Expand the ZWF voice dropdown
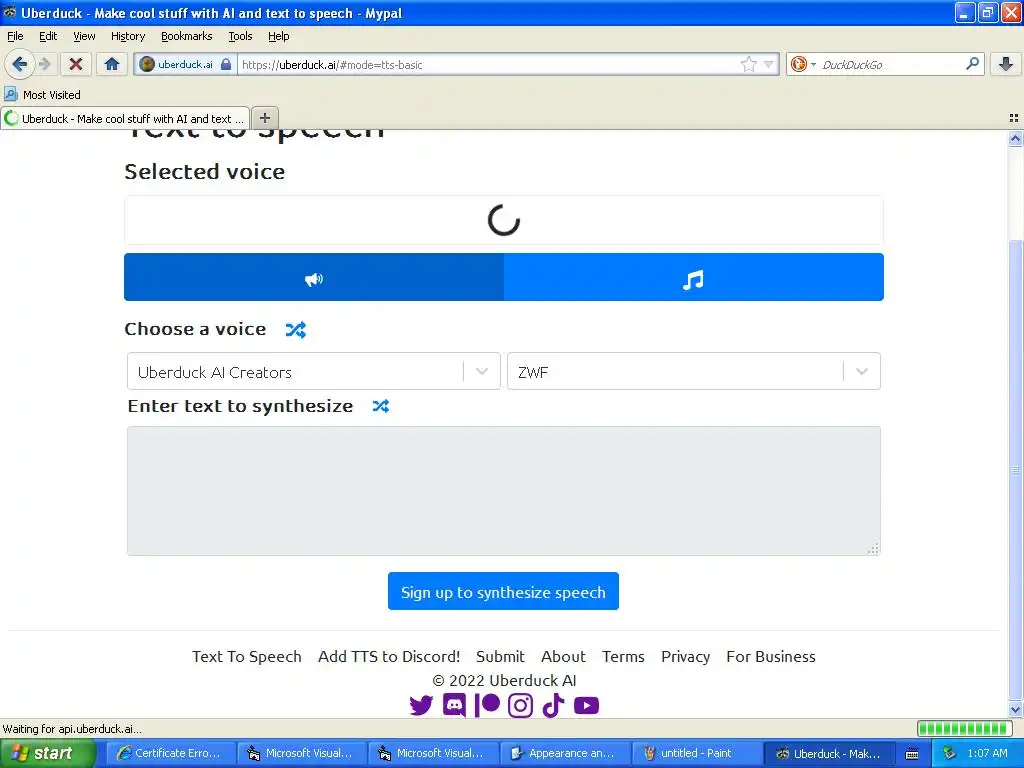1024x768 pixels. point(694,372)
